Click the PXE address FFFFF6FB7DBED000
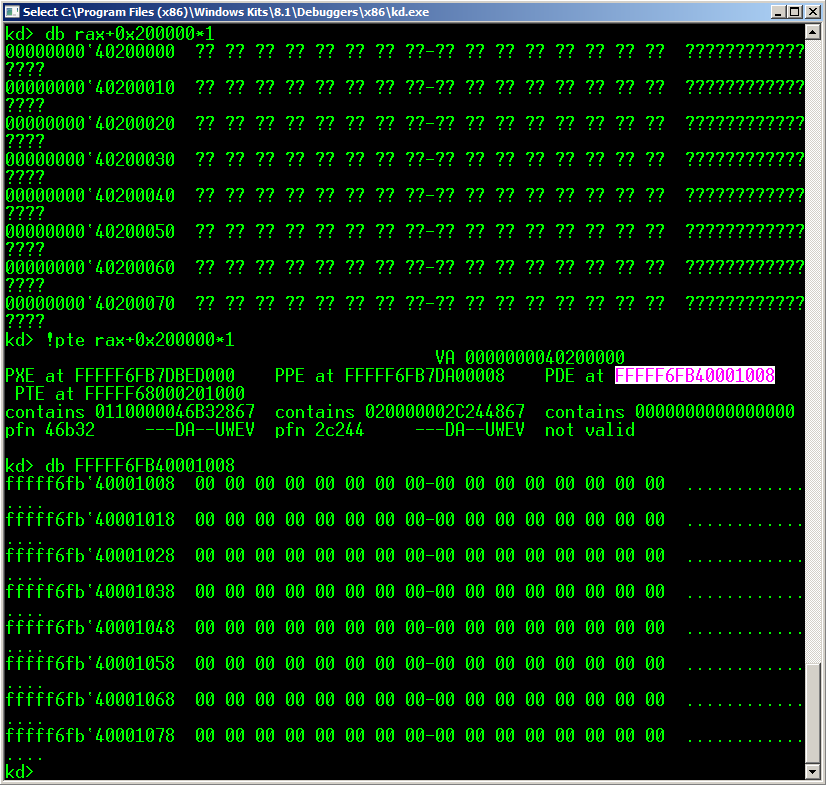827x785 pixels. pyautogui.click(x=155, y=376)
